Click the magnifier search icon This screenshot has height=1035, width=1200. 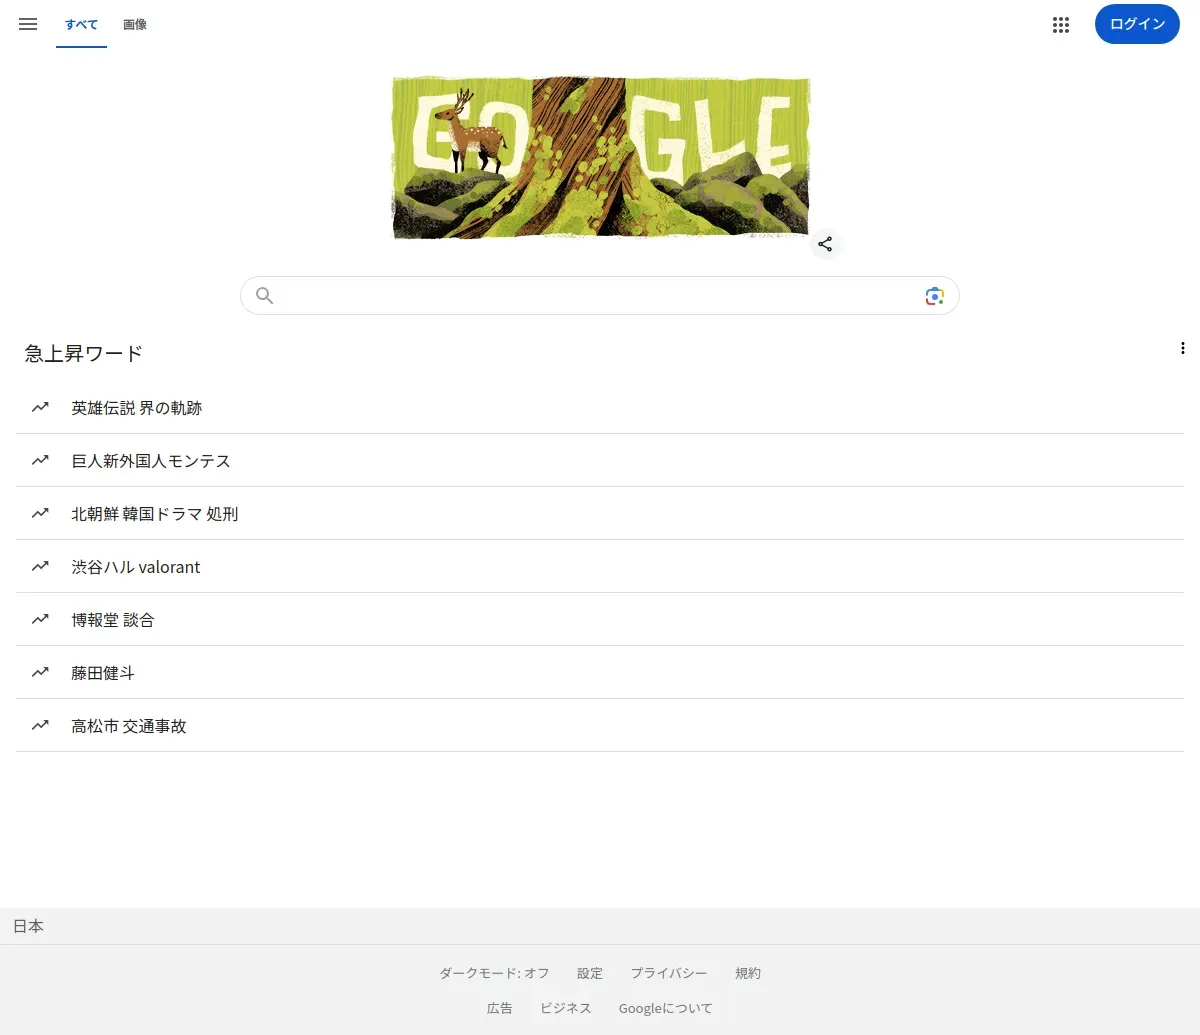coord(264,295)
